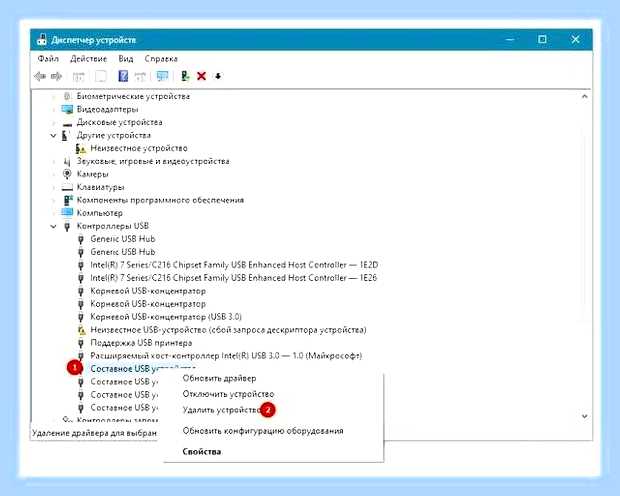Click the Компоненты программного обеспечения icon
Image resolution: width=620 pixels, height=496 pixels.
[x=68, y=200]
